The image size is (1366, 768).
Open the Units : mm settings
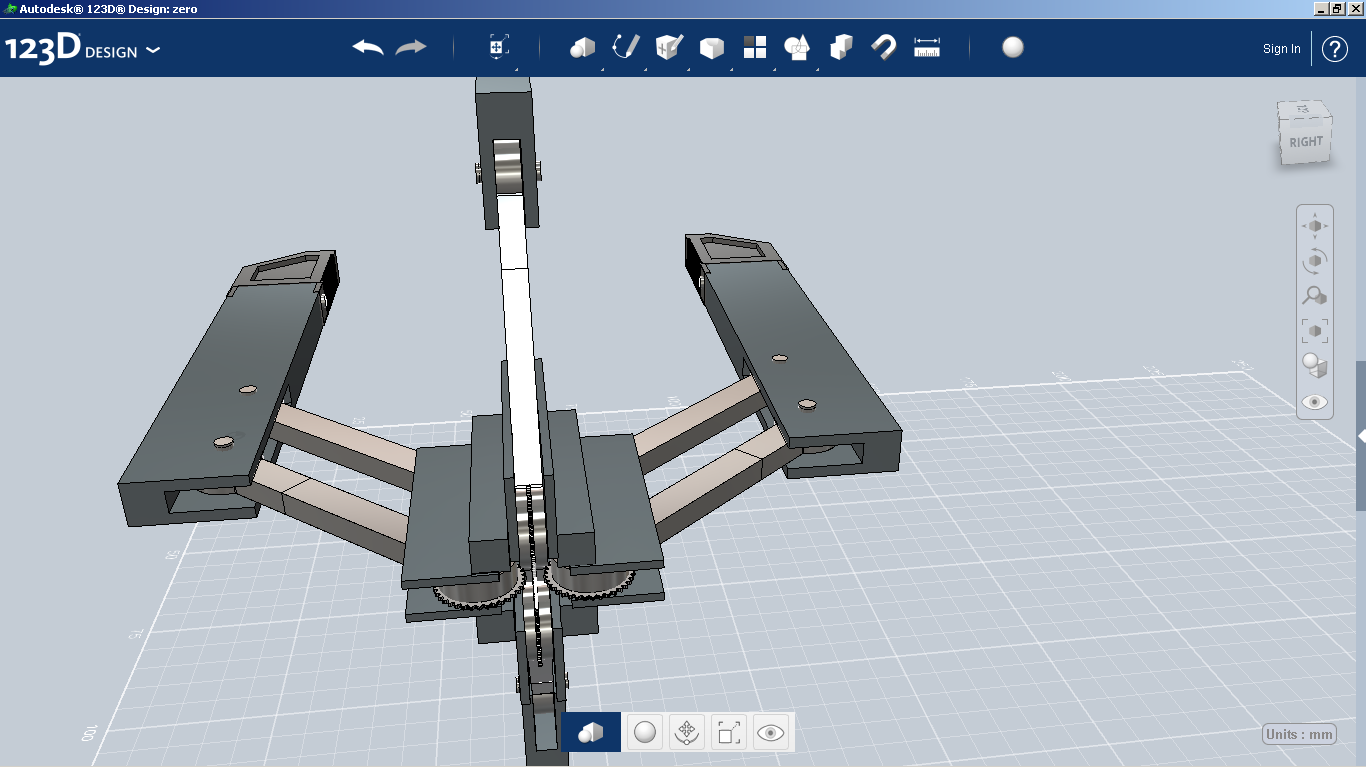coord(1299,734)
